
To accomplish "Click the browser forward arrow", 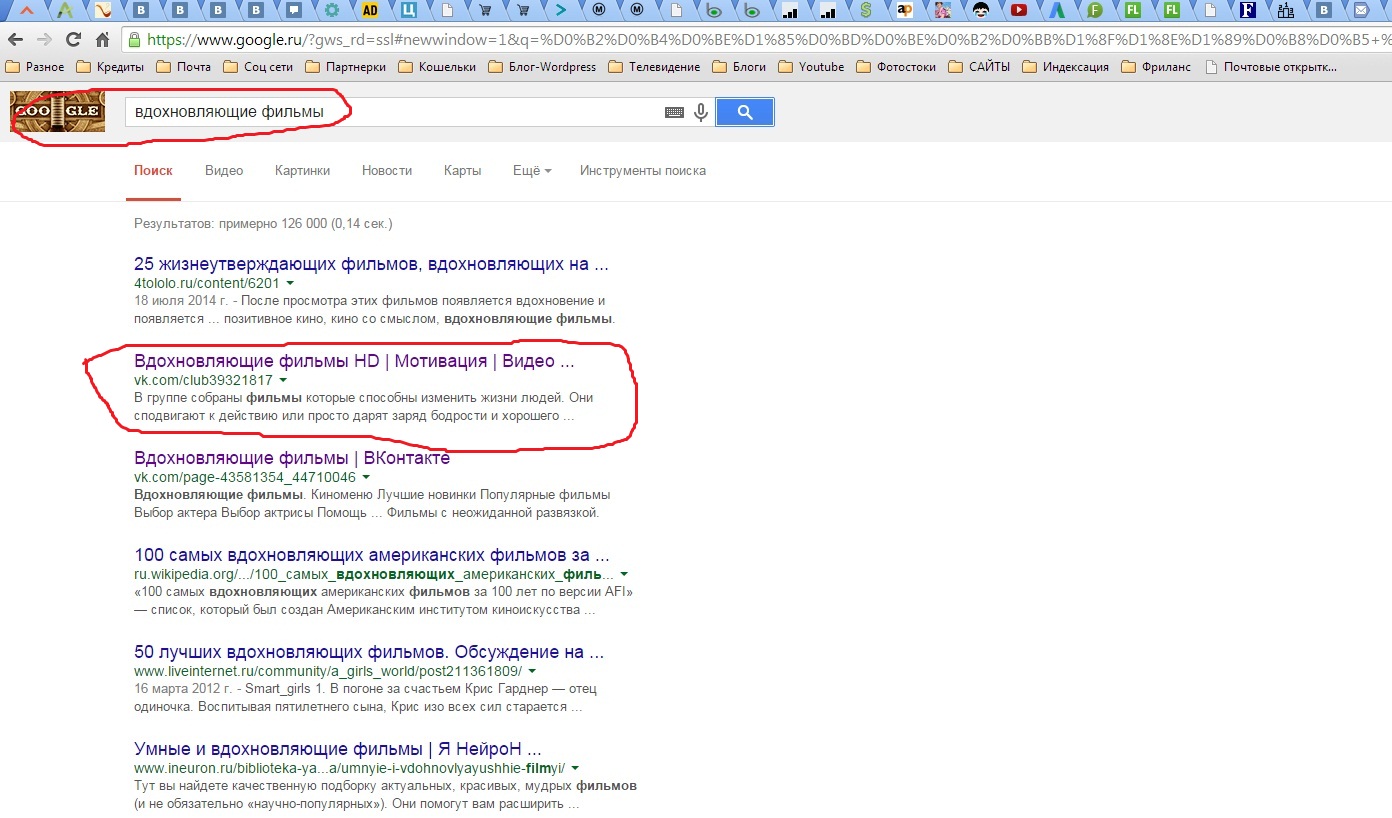I will click(x=44, y=40).
